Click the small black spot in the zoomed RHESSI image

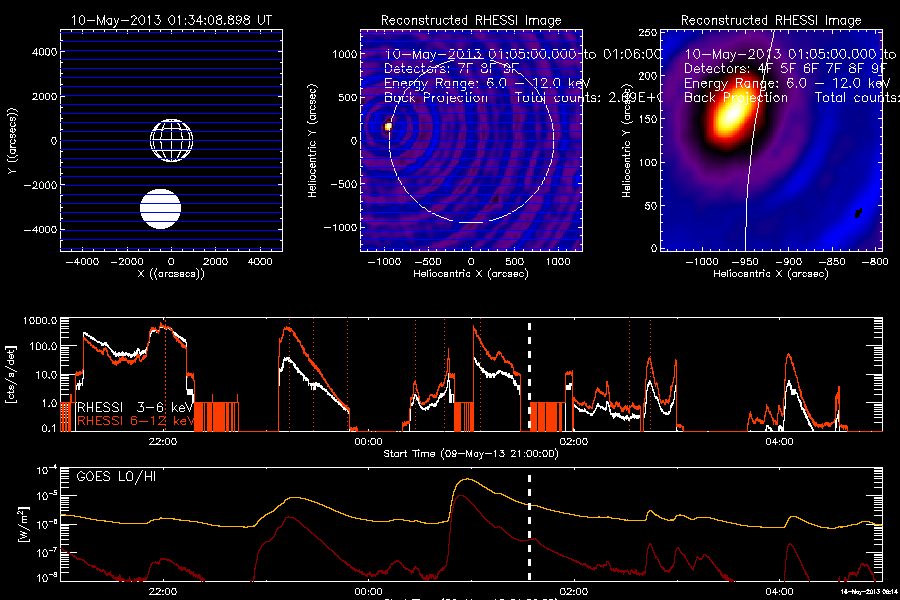coord(858,213)
